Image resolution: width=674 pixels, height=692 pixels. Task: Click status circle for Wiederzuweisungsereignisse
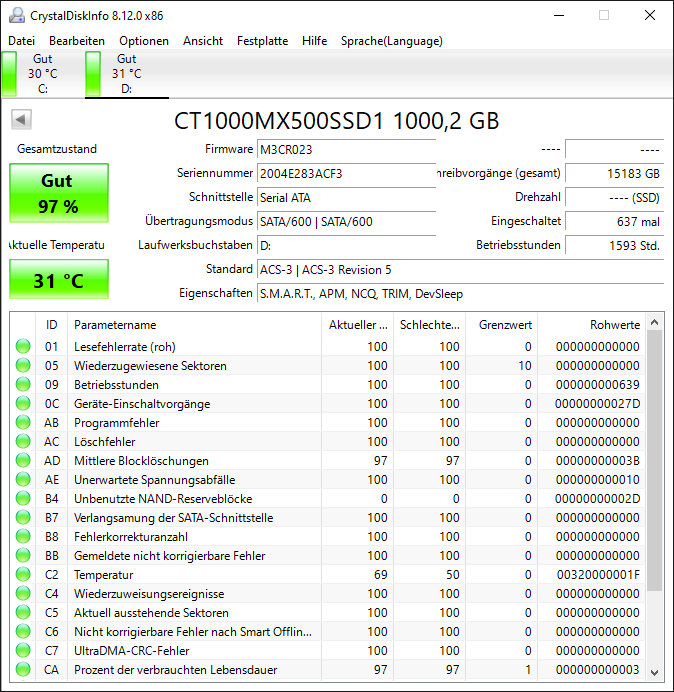tap(23, 593)
